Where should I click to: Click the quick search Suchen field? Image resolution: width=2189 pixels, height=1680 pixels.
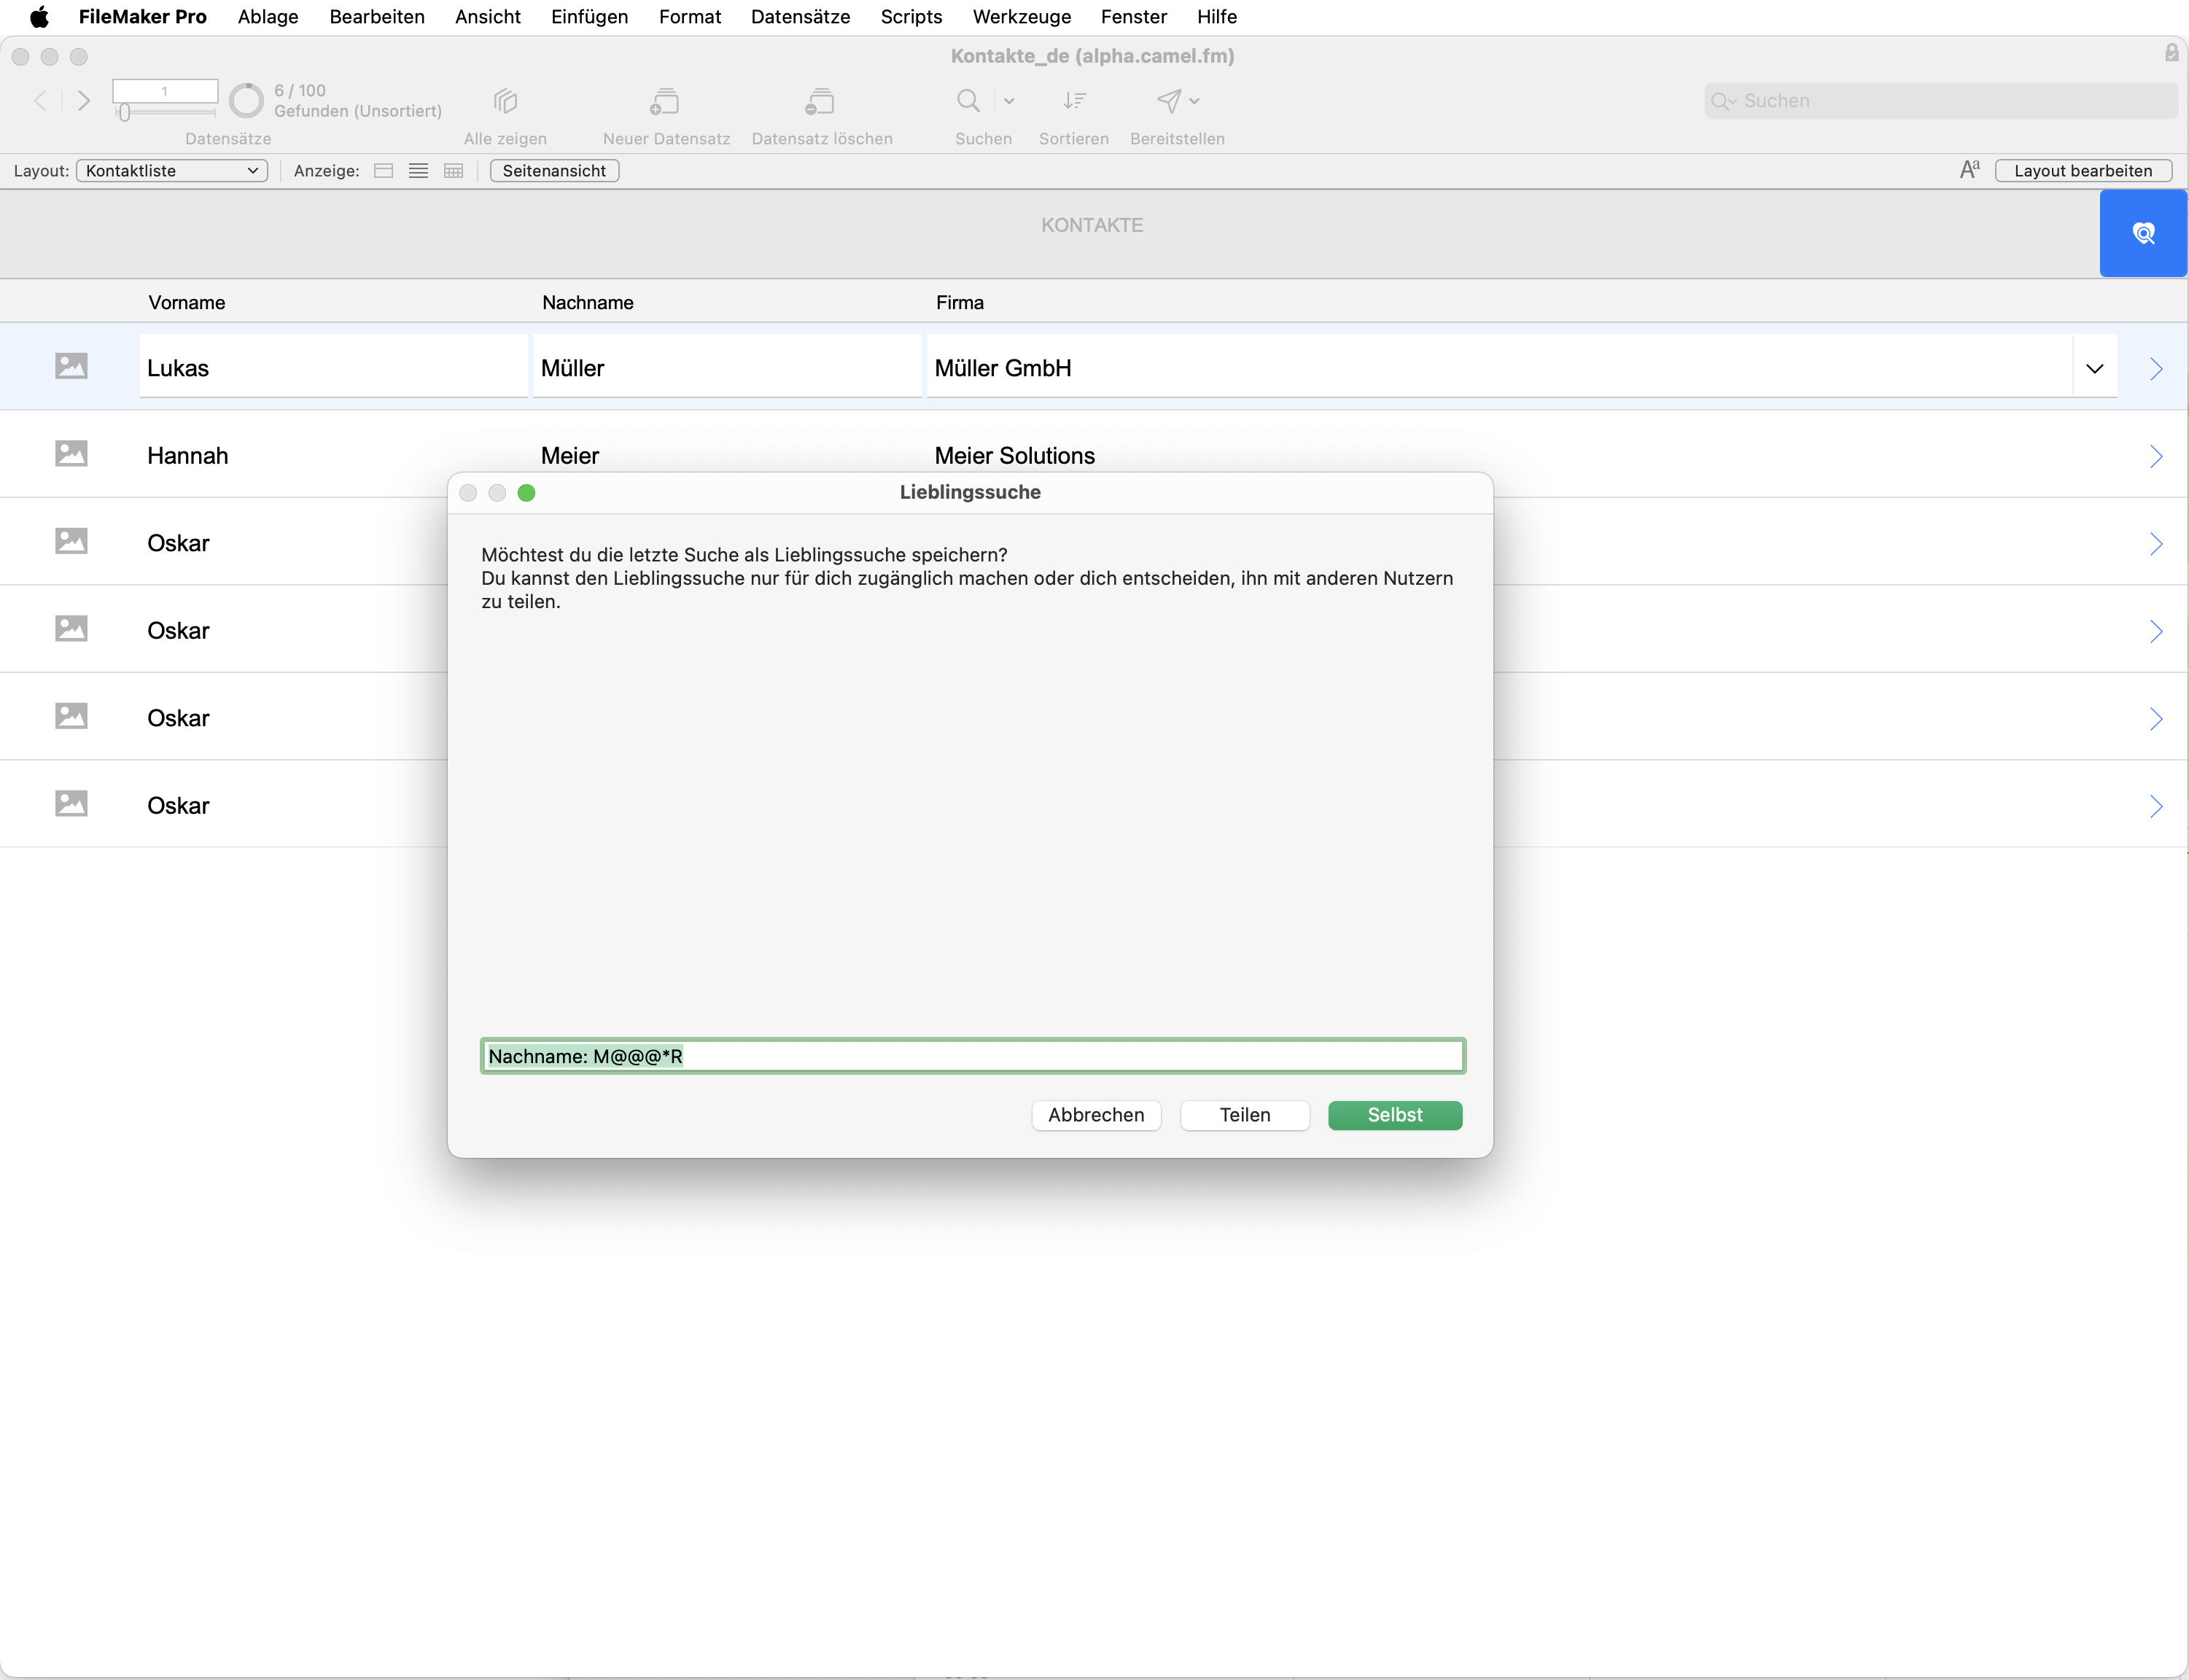pyautogui.click(x=1940, y=101)
